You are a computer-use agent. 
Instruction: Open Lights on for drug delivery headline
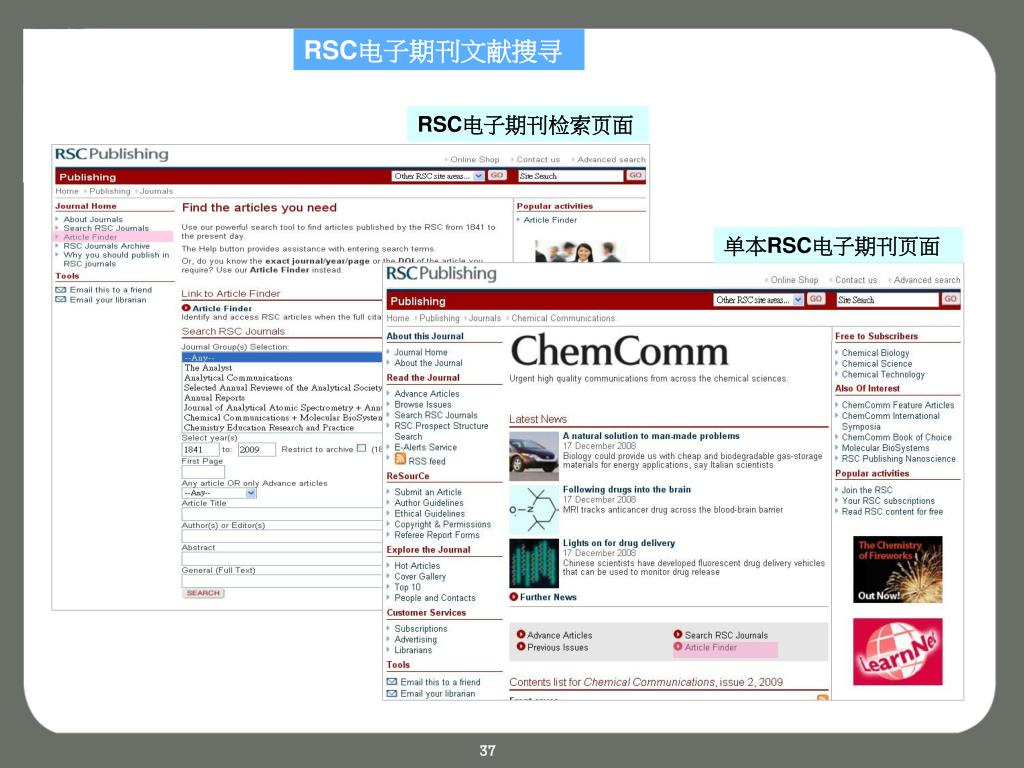pos(618,543)
